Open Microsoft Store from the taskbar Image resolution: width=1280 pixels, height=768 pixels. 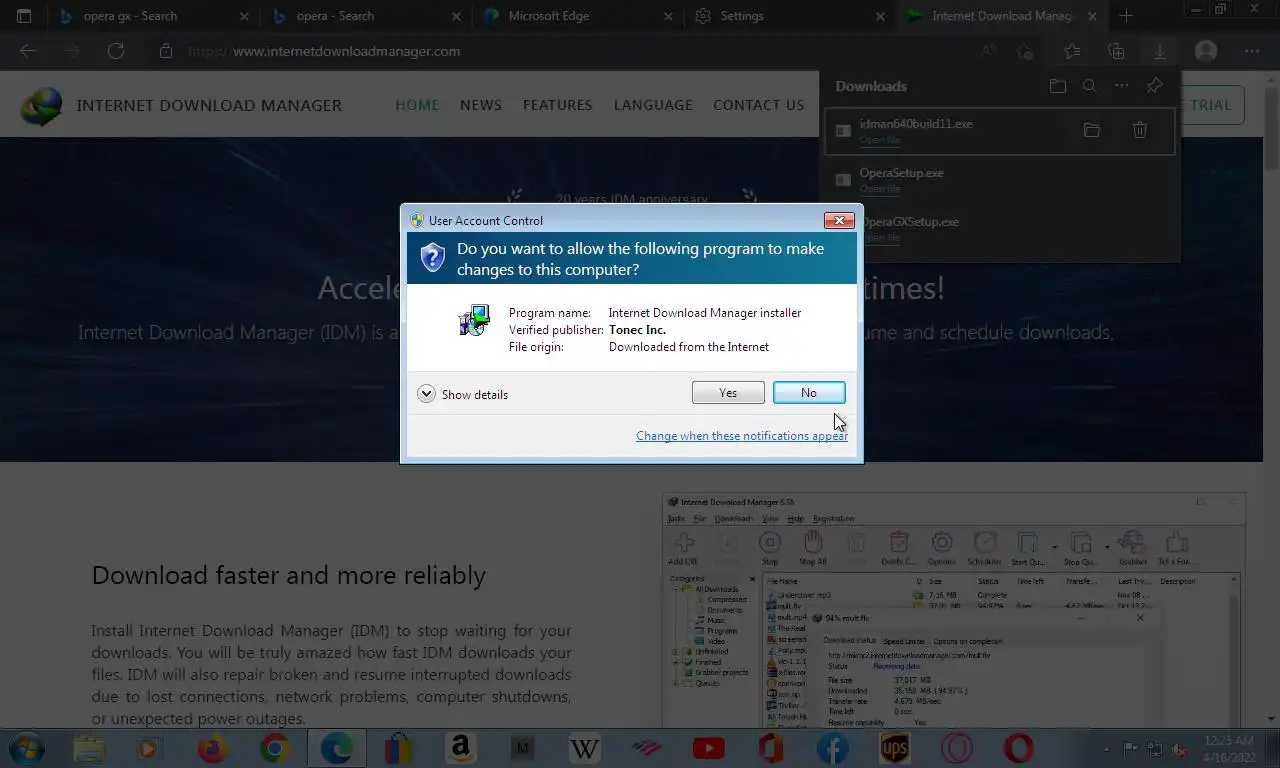click(399, 748)
